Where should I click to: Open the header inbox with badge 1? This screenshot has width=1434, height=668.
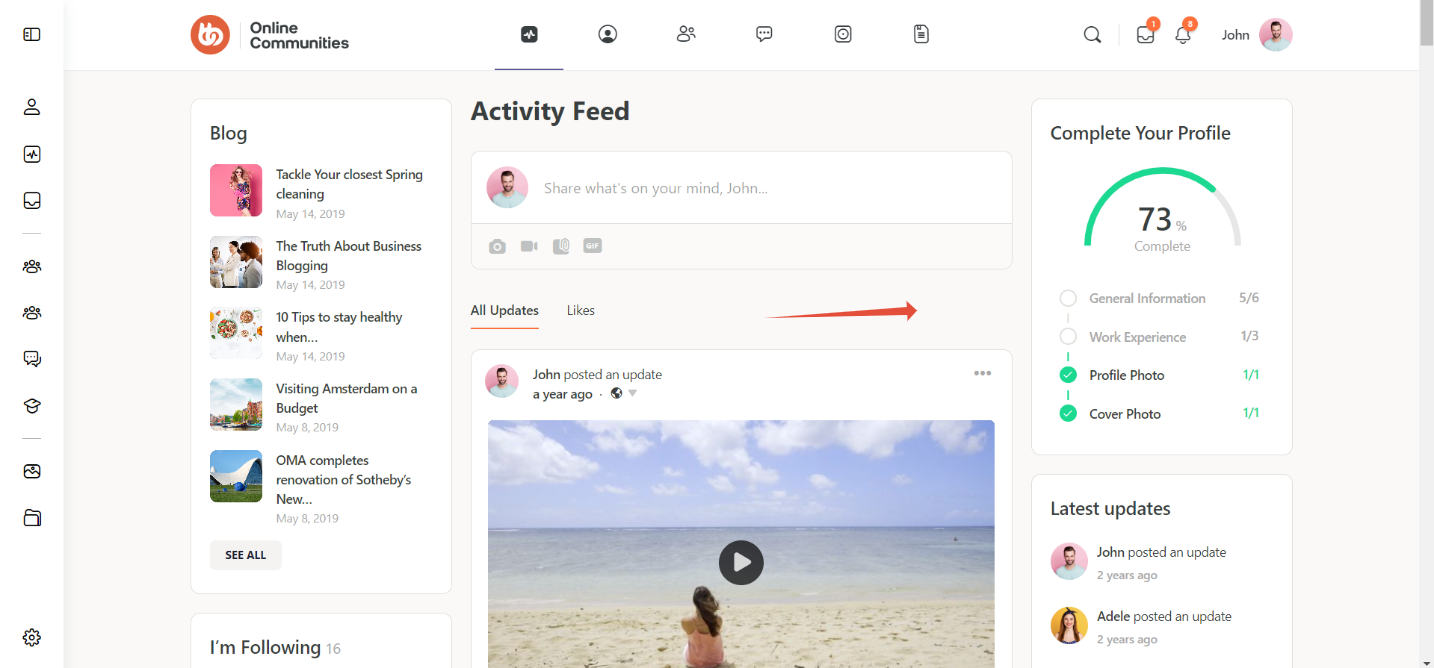click(1146, 35)
